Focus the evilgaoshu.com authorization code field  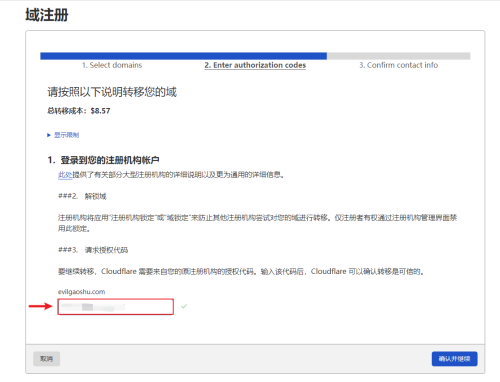click(x=116, y=307)
